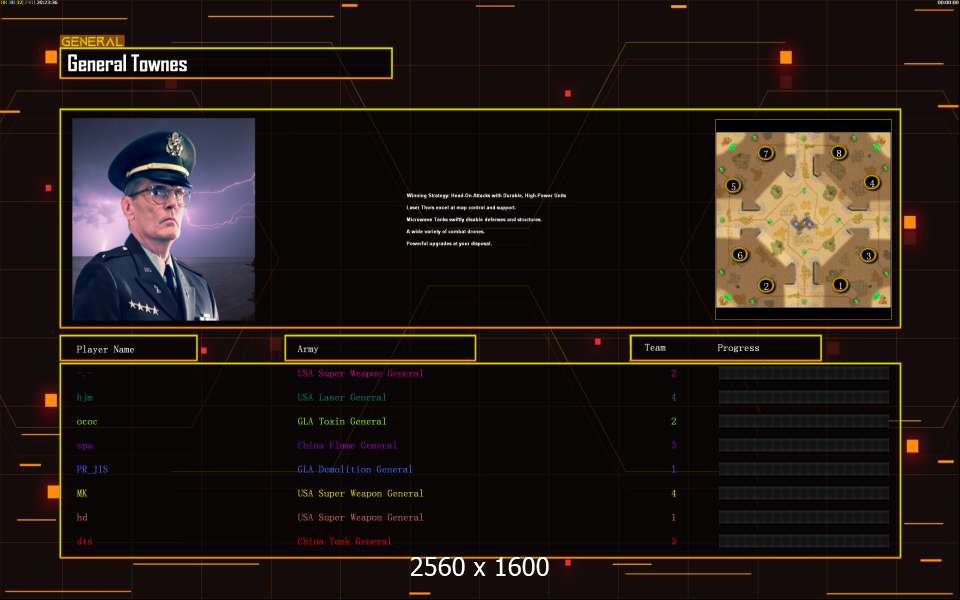Click team number 4 in MK's row

[673, 493]
